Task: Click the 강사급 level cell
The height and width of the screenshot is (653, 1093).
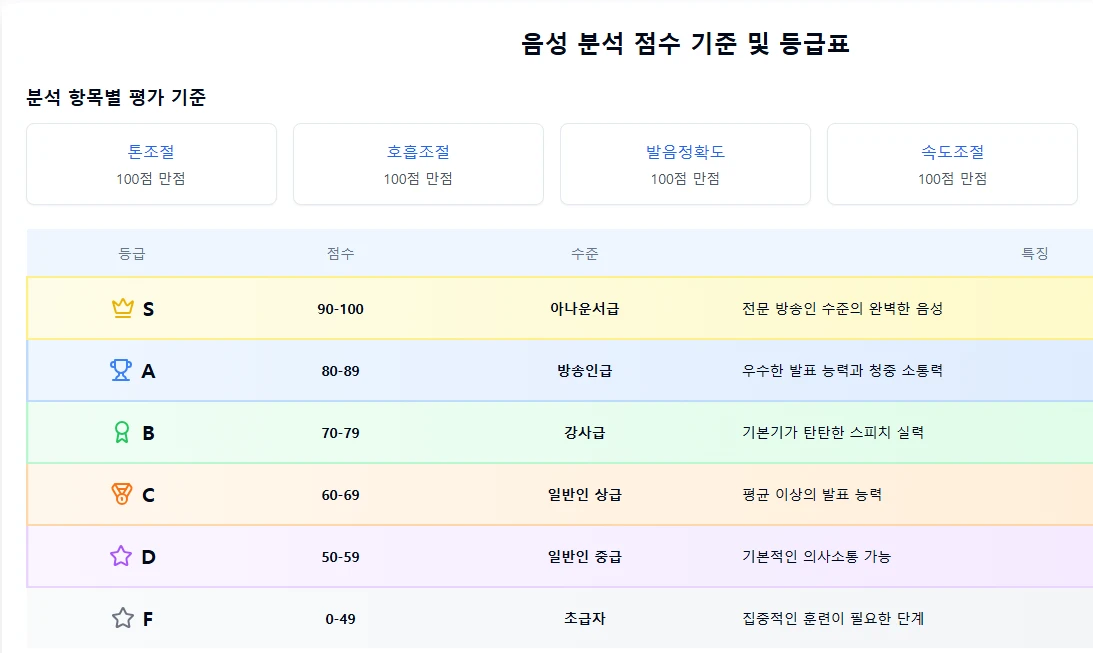Action: tap(585, 433)
